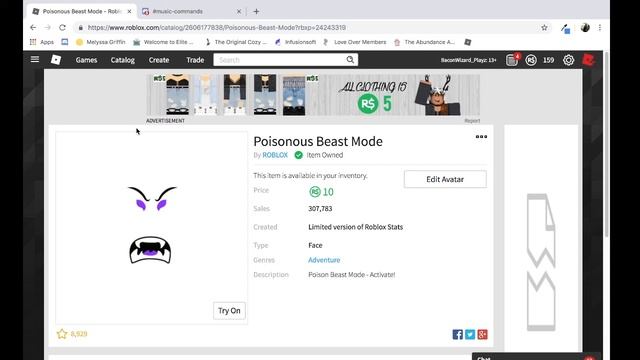This screenshot has width=640, height=360.
Task: Click the Robux currency icon
Action: pos(531,60)
